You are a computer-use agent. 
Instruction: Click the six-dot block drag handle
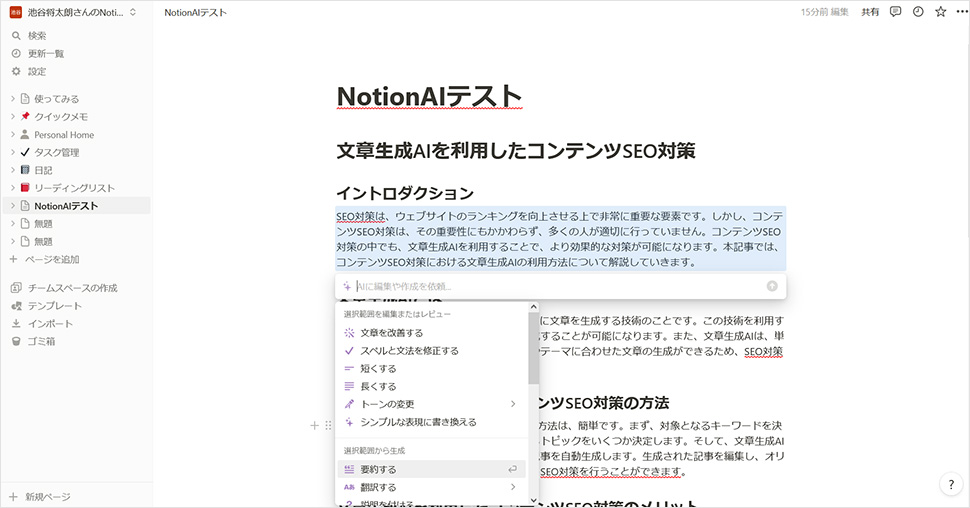(328, 426)
